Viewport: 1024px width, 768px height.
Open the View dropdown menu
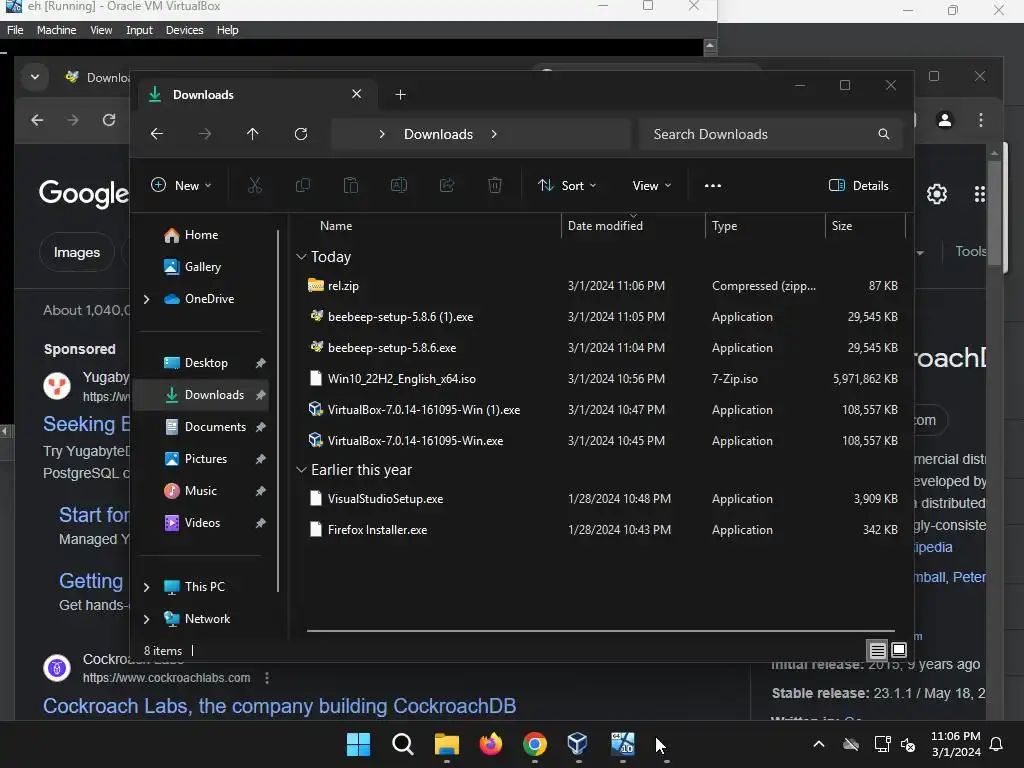tap(651, 185)
